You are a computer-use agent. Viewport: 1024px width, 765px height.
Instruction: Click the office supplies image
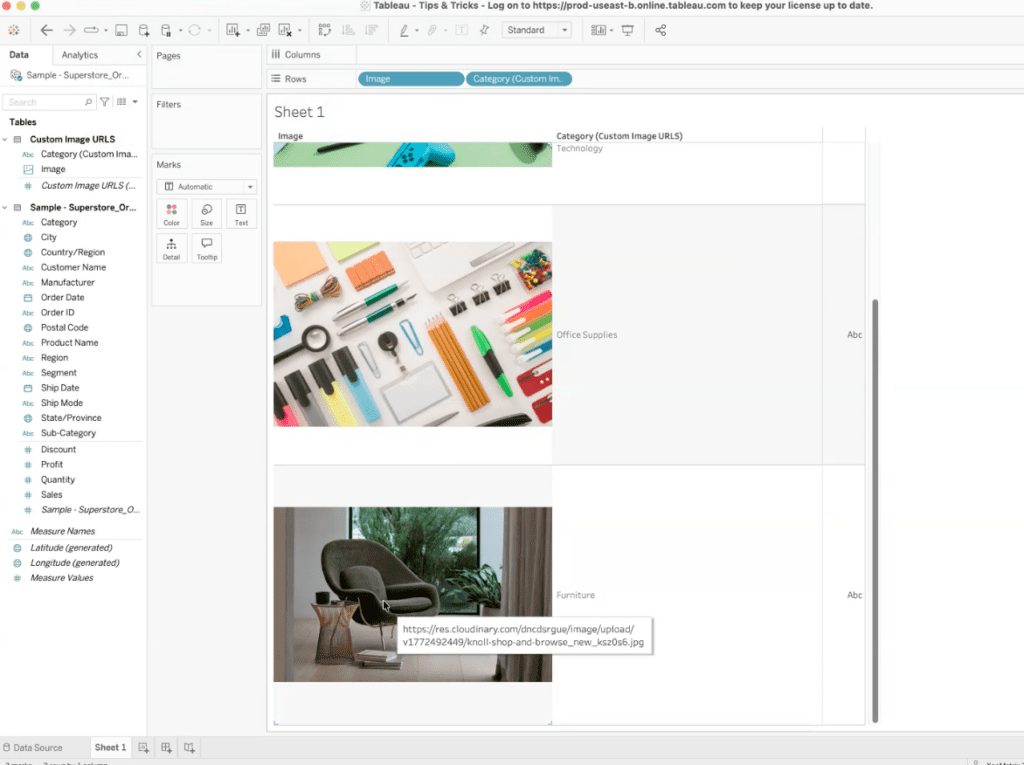point(413,334)
